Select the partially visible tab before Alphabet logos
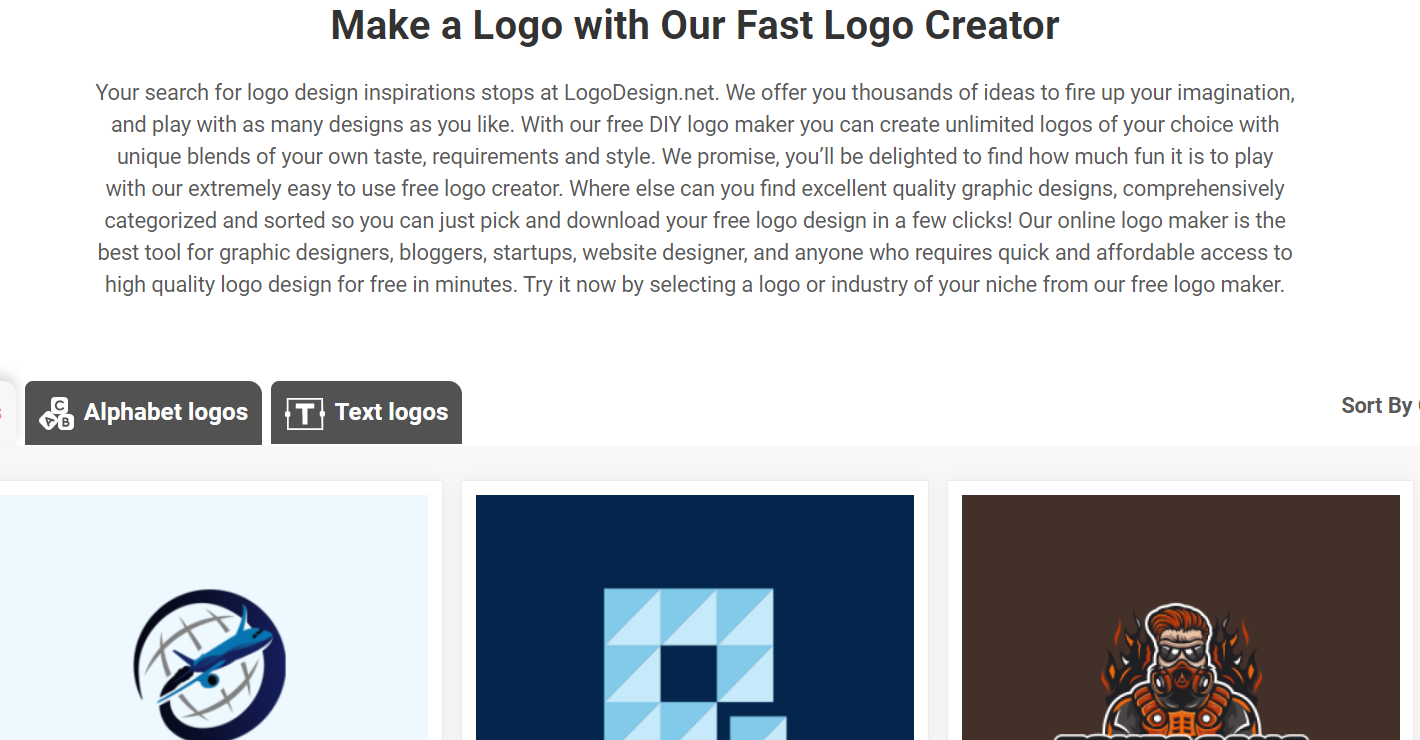Viewport: 1420px width, 740px height. click(7, 413)
